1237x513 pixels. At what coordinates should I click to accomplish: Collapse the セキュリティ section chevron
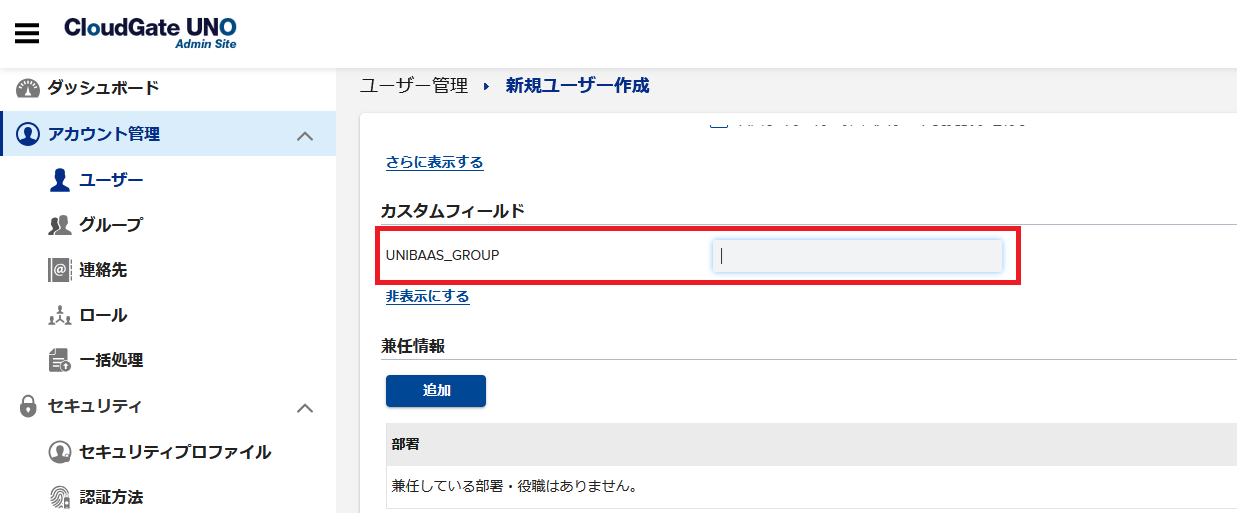click(x=306, y=408)
